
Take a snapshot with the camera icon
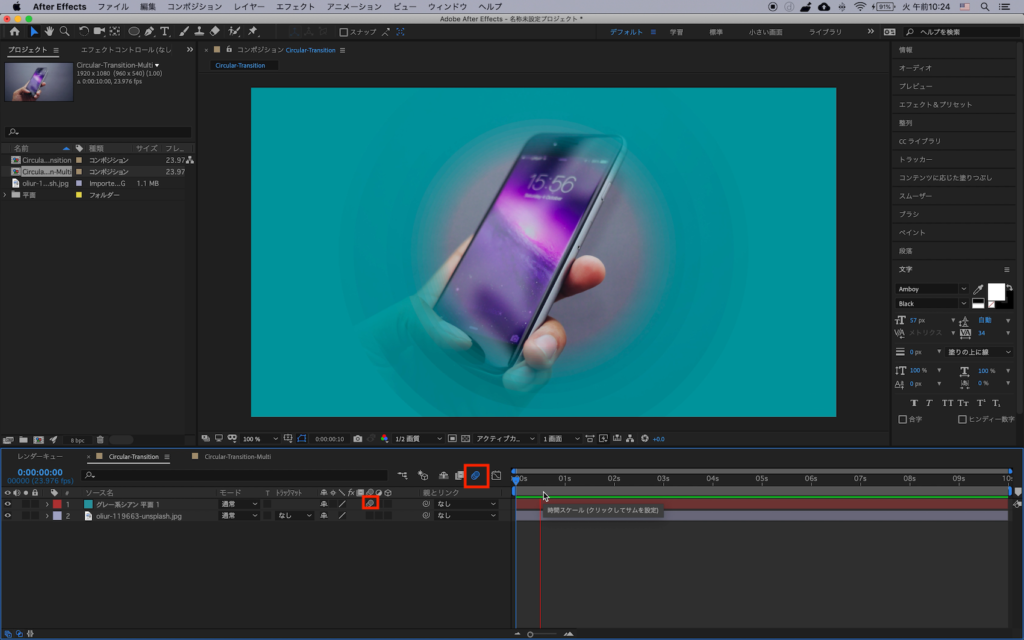click(x=358, y=439)
